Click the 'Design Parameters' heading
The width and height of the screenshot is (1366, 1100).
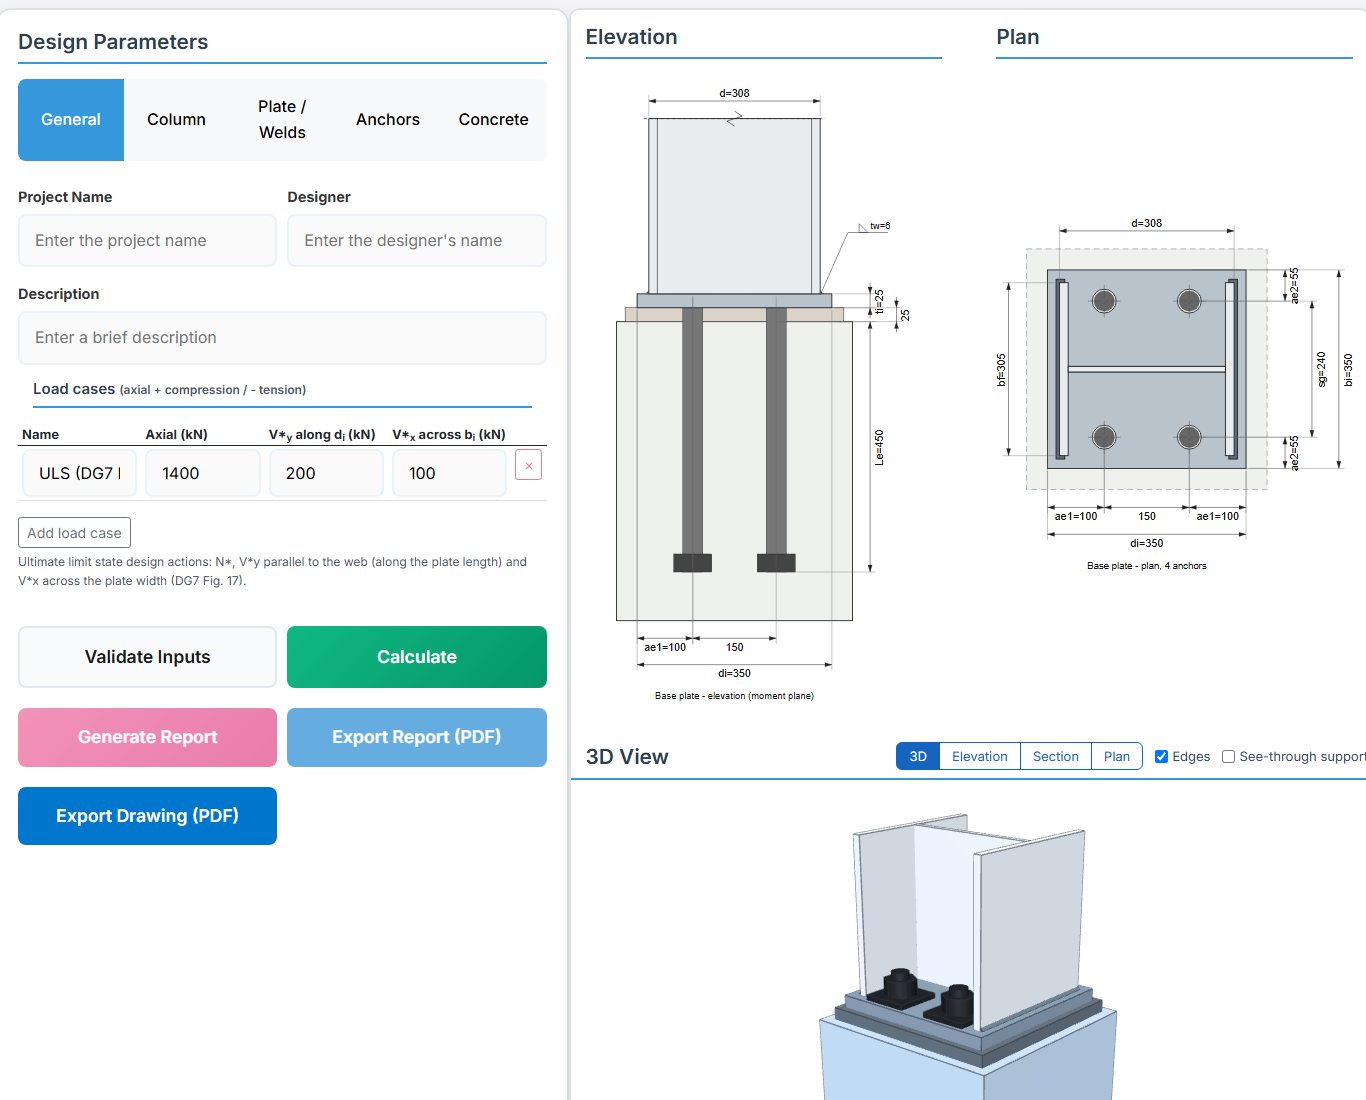point(113,42)
